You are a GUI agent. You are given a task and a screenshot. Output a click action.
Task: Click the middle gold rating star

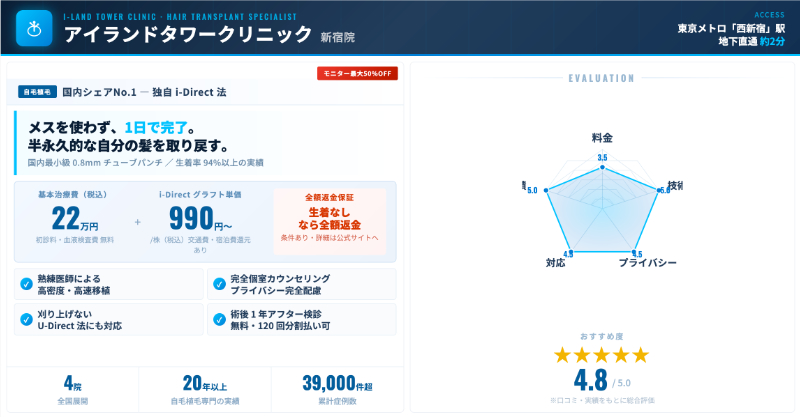pos(601,355)
